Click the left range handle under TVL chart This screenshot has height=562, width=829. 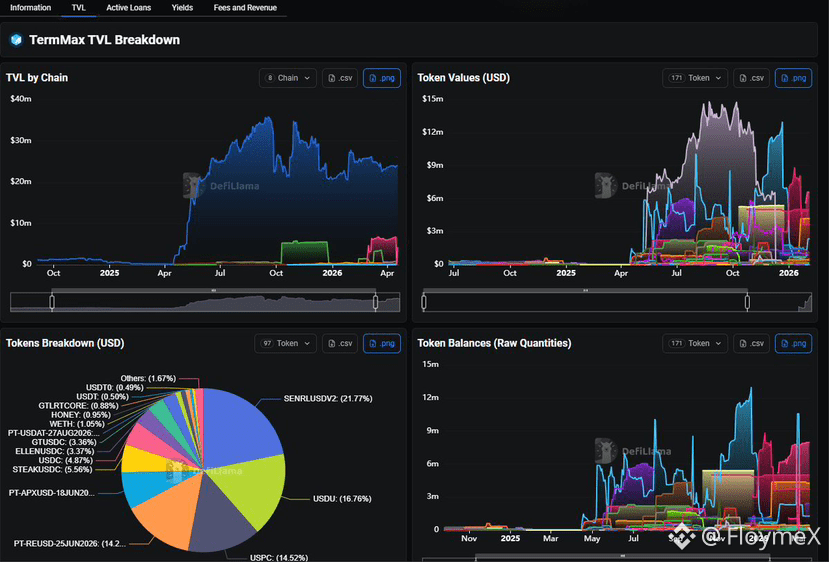52,302
